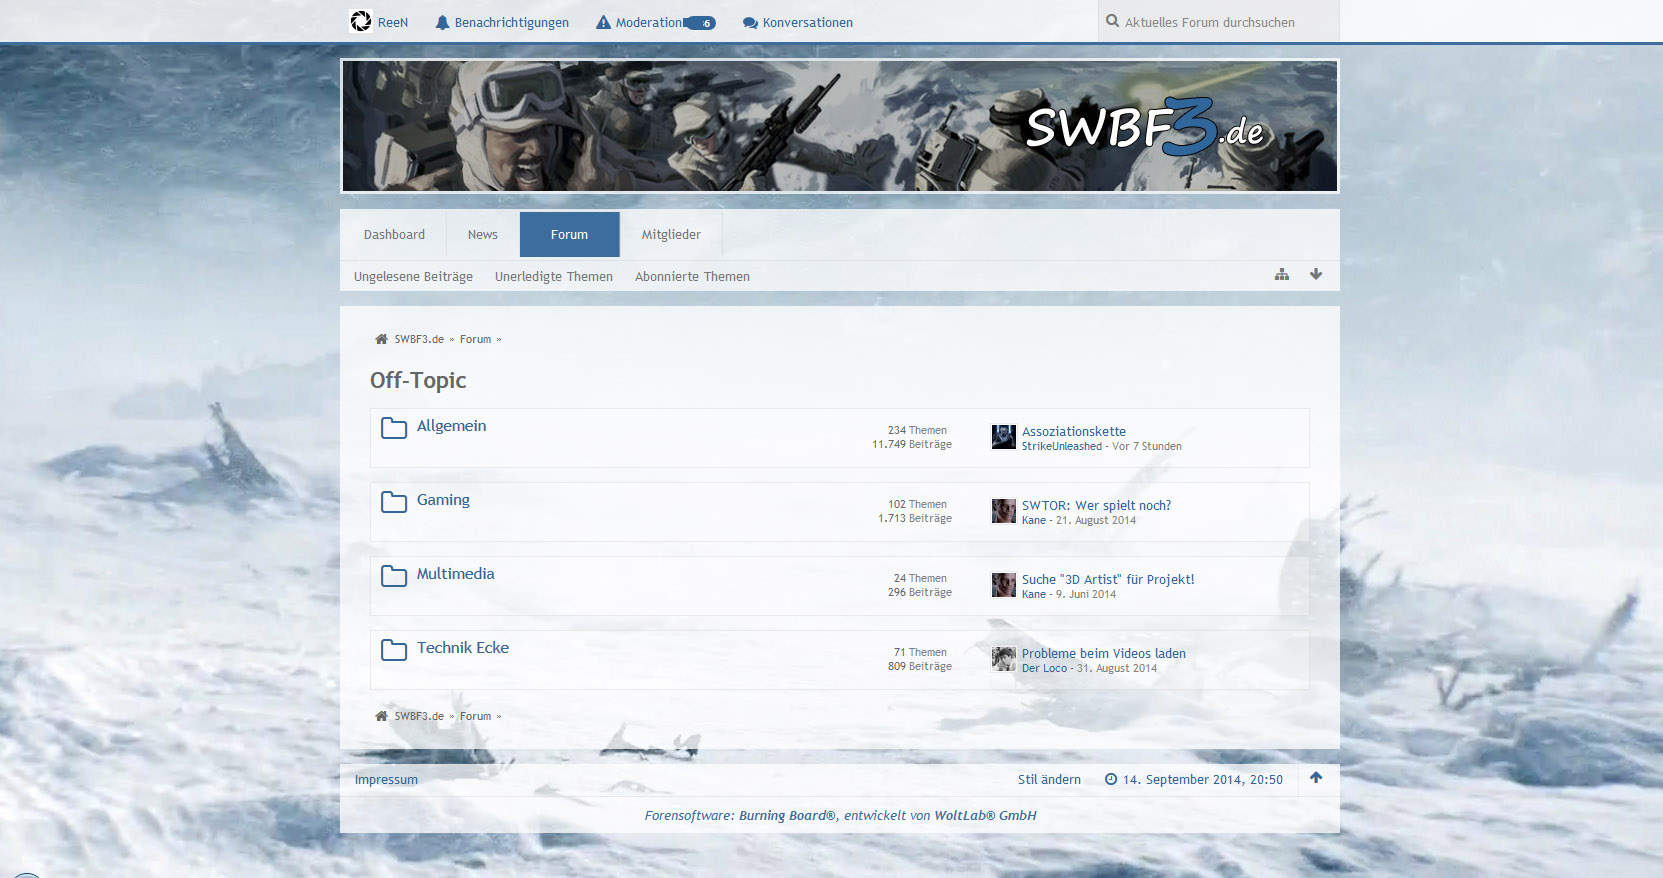Screen dimensions: 1663x878
Task: Click the home icon in top breadcrumb
Action: 381,339
